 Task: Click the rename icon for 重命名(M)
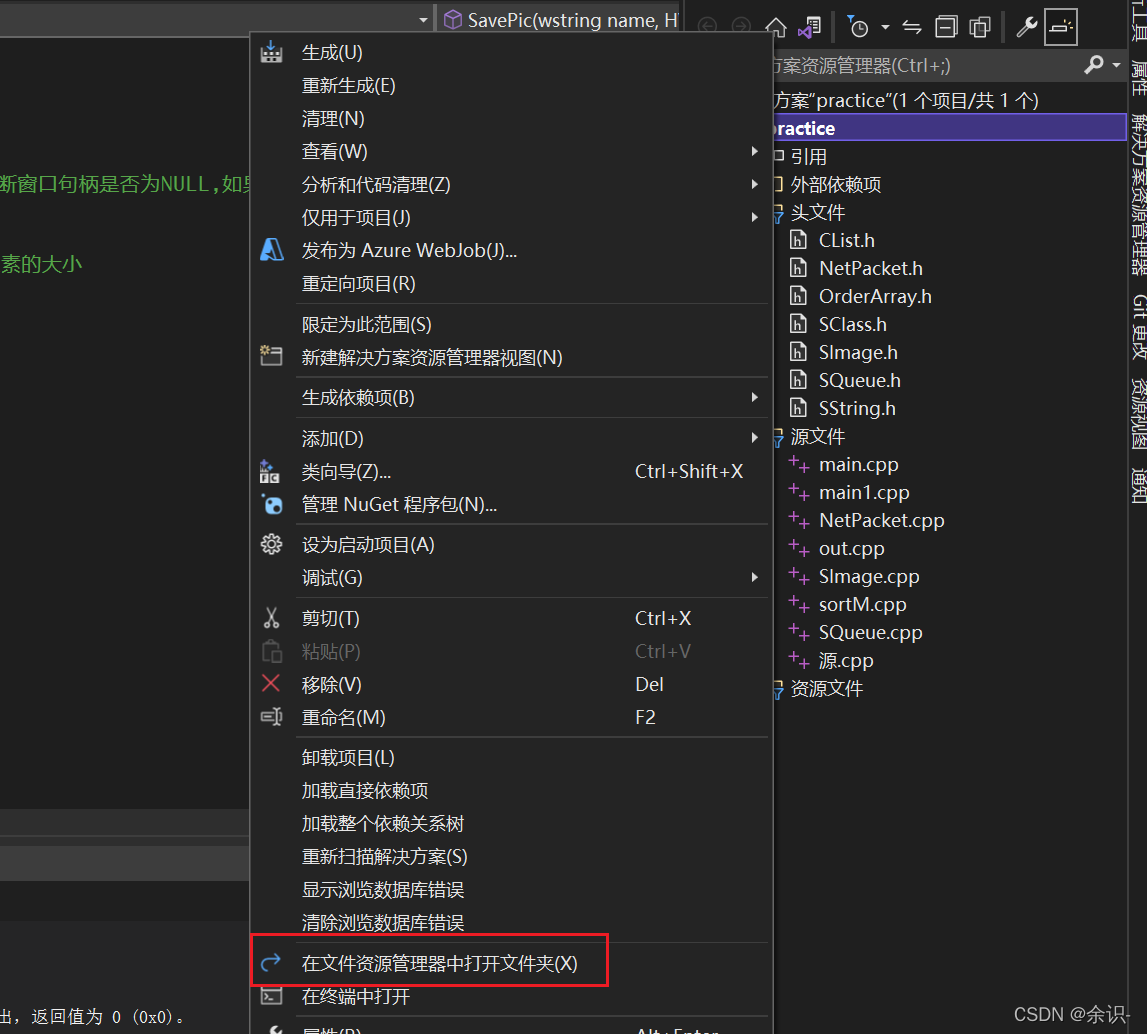(271, 717)
